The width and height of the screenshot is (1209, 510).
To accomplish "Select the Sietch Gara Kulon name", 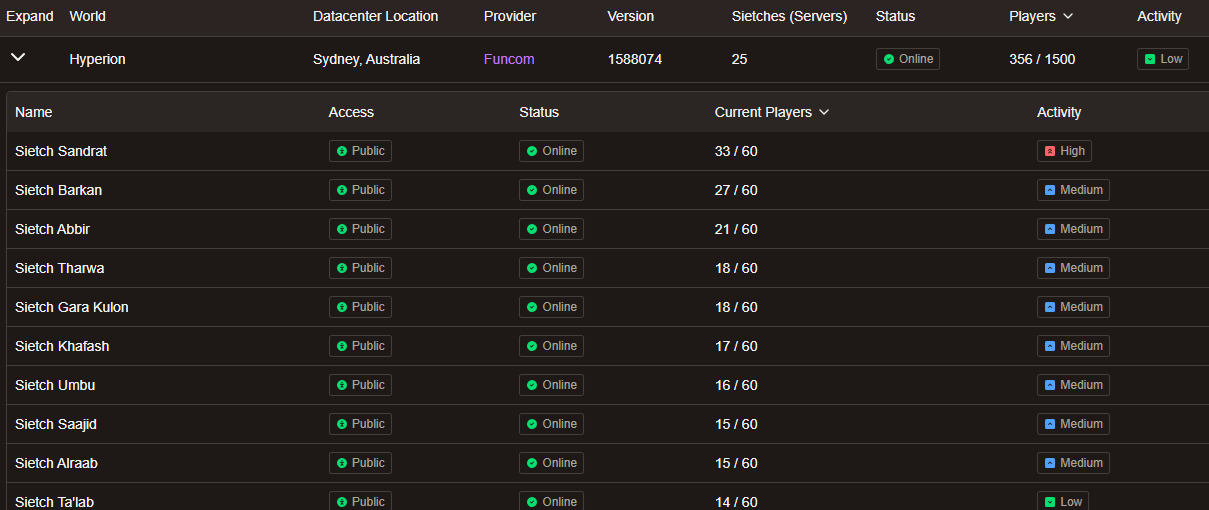I will (x=72, y=307).
